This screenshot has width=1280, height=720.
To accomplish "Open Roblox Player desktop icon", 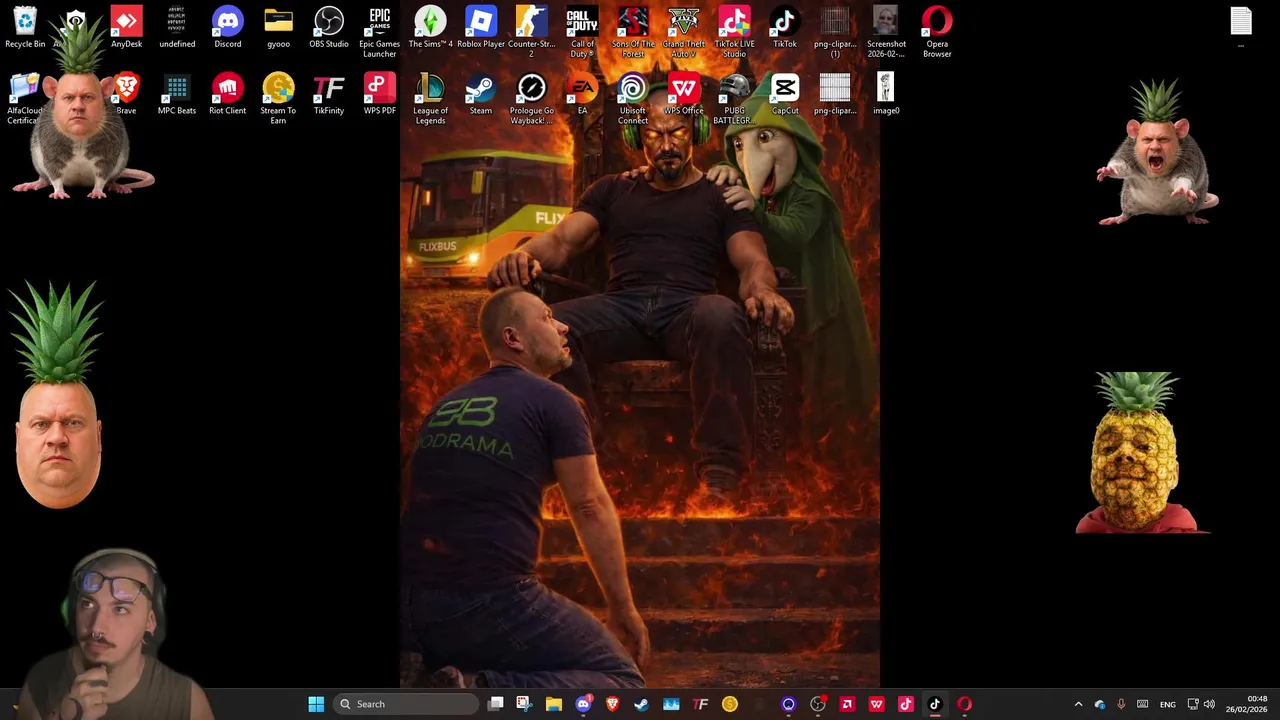I will coord(481,27).
